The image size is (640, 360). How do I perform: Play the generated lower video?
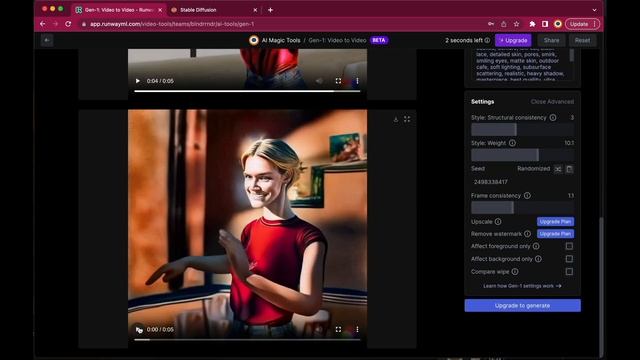139,329
